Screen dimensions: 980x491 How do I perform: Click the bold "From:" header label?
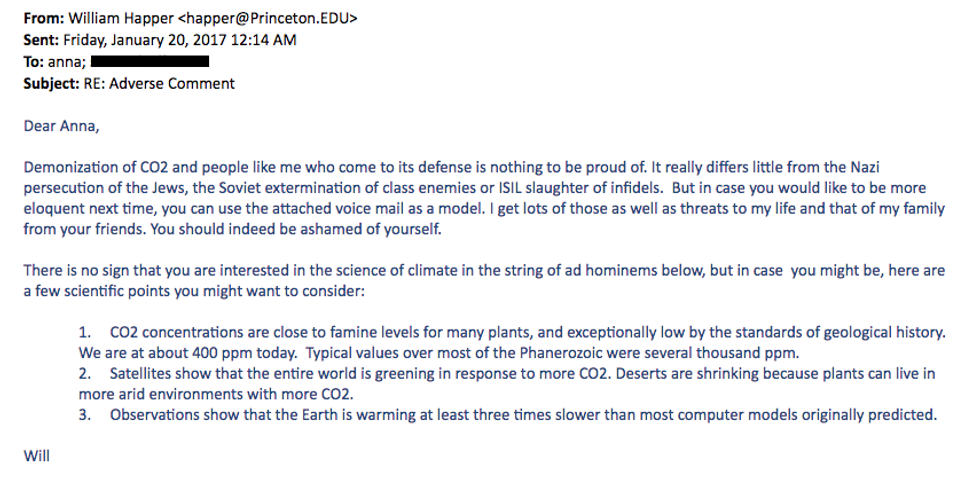[44, 19]
